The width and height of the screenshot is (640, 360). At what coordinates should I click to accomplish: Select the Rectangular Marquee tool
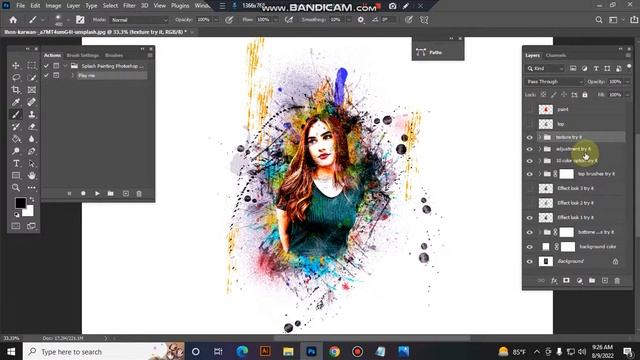(x=31, y=65)
